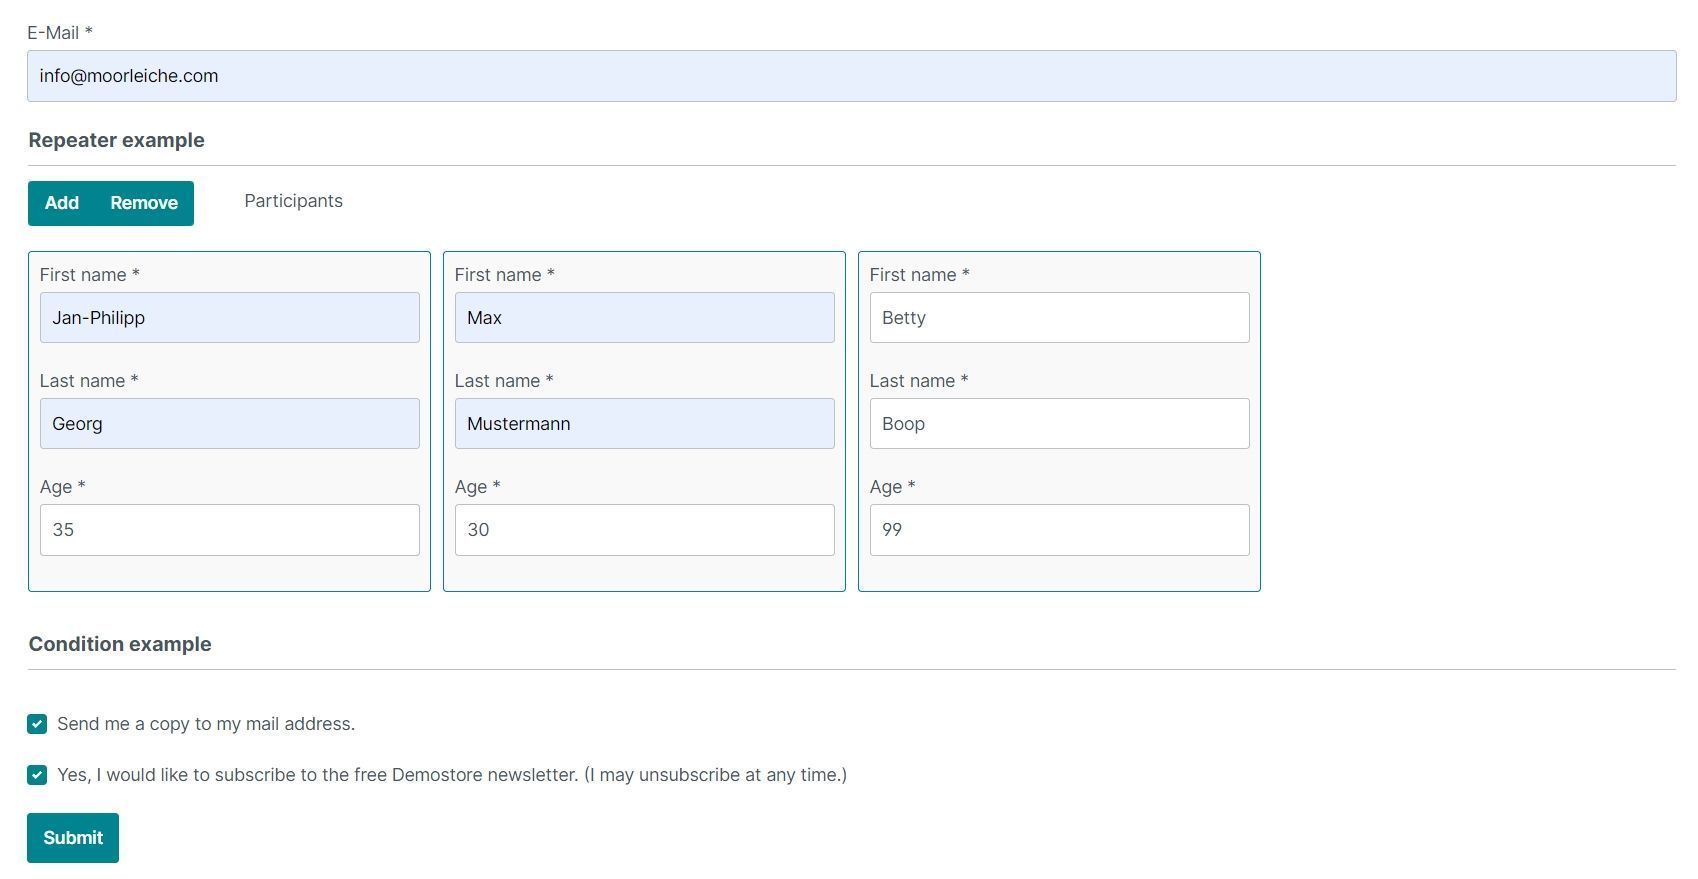1698x879 pixels.
Task: Uncheck the newsletter subscription checkbox
Action: pos(37,775)
